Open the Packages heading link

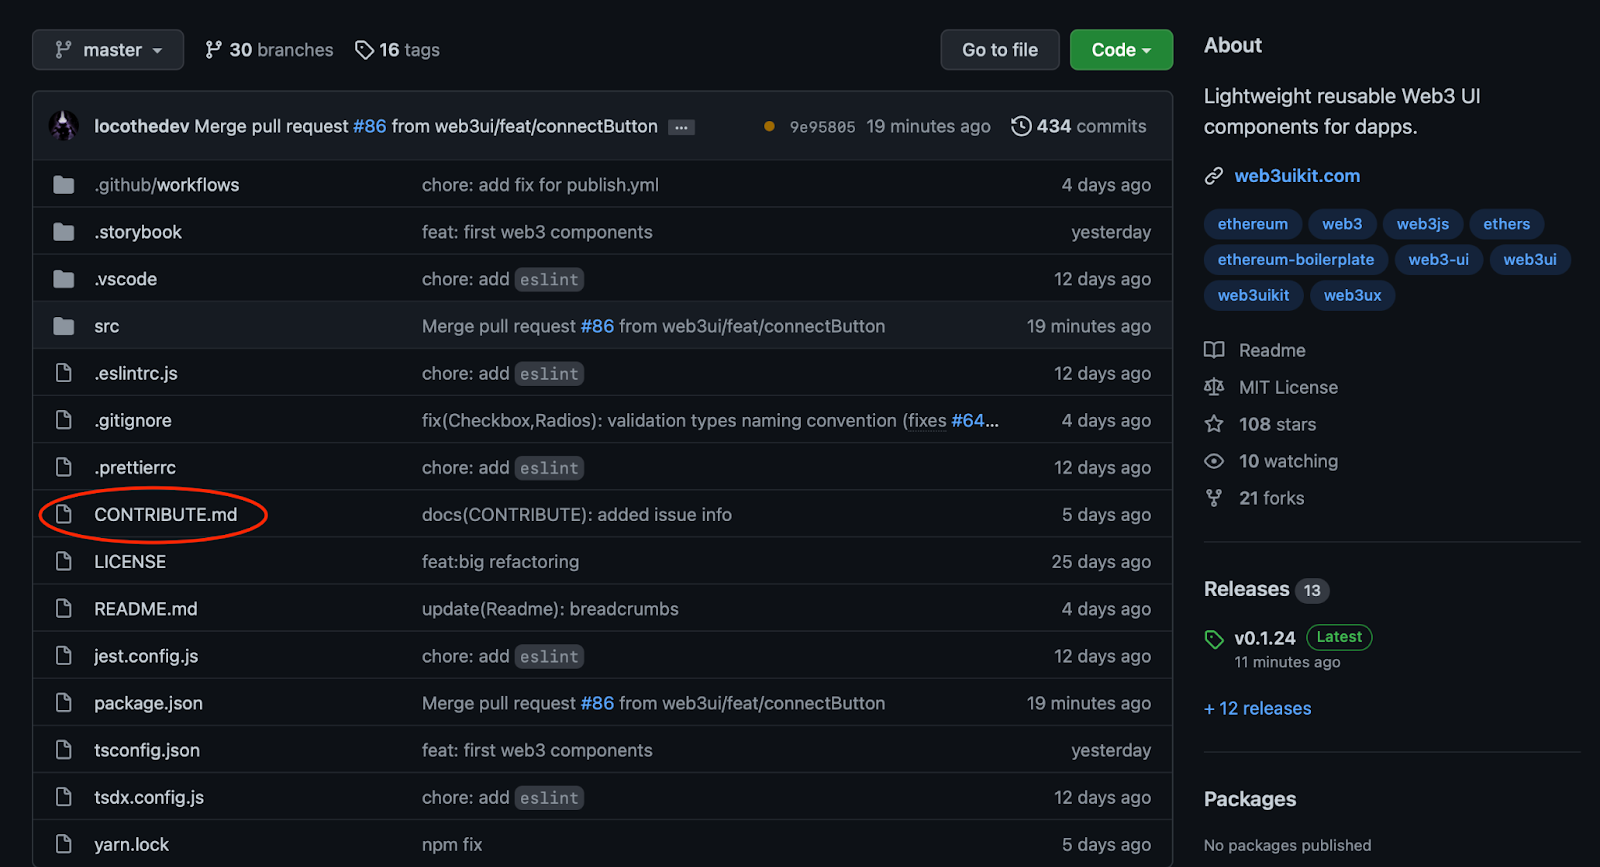coord(1250,799)
